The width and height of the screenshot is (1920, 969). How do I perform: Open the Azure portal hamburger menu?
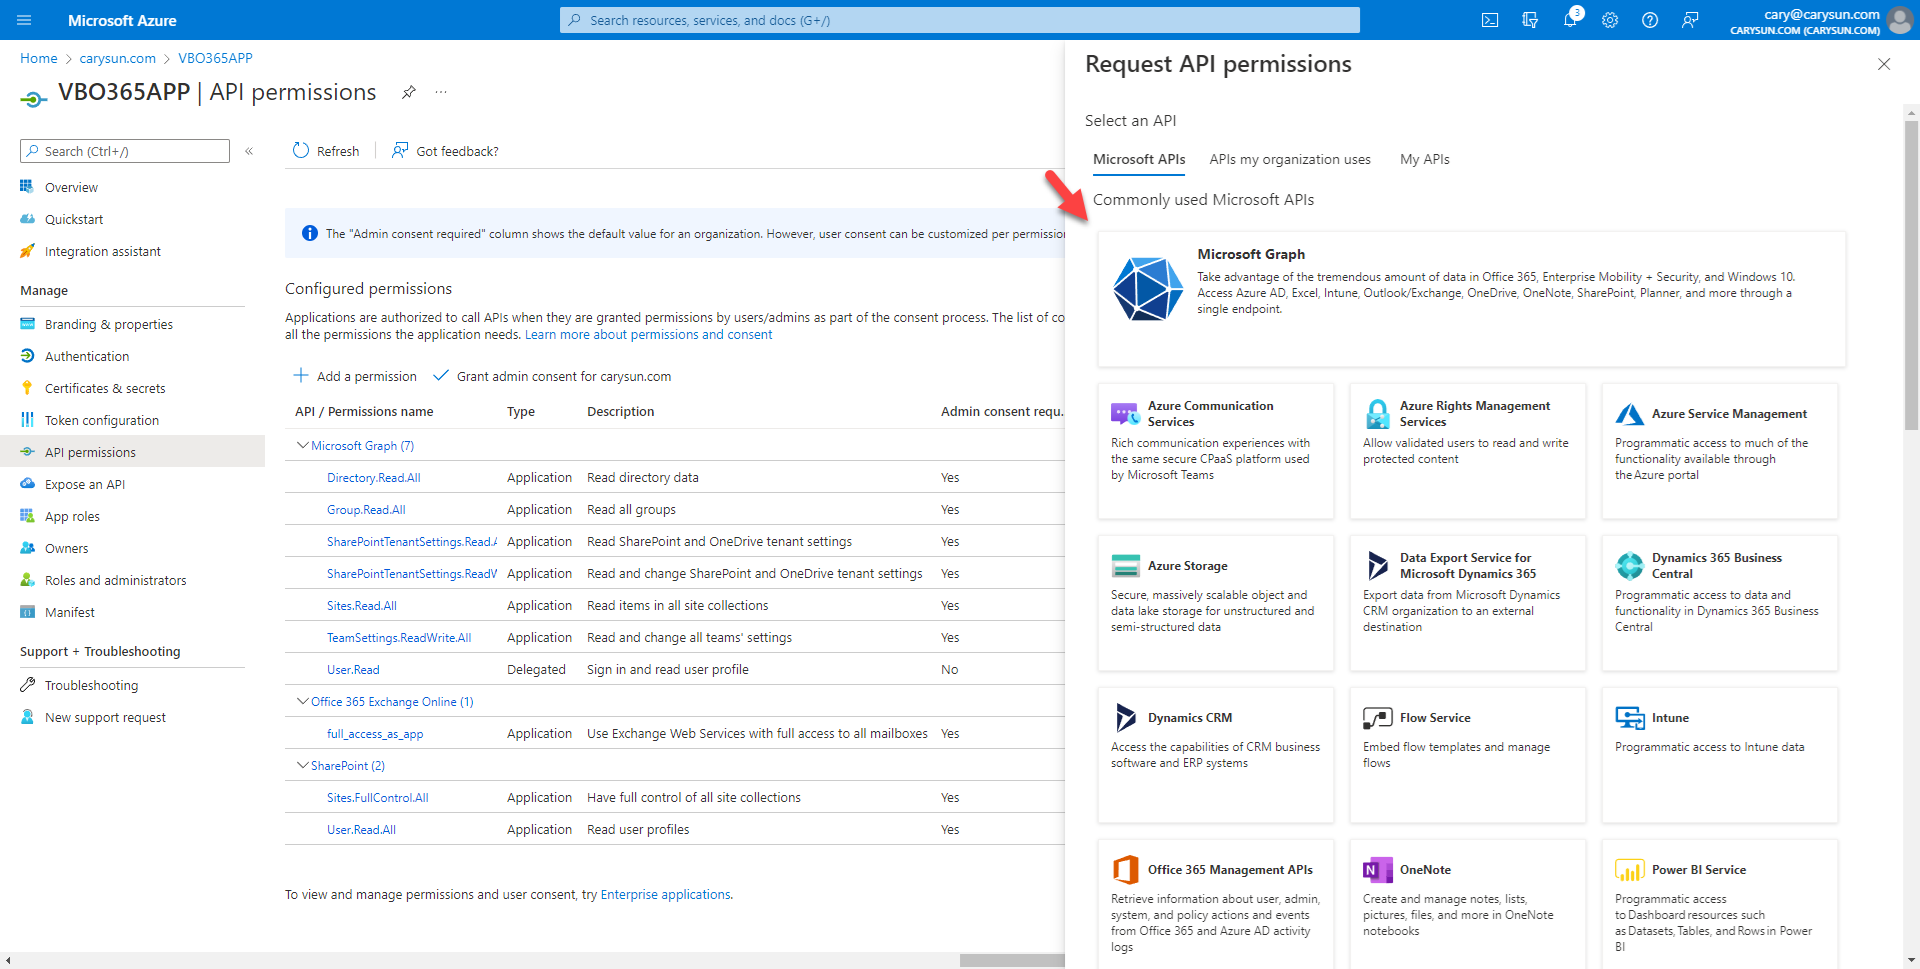tap(25, 20)
